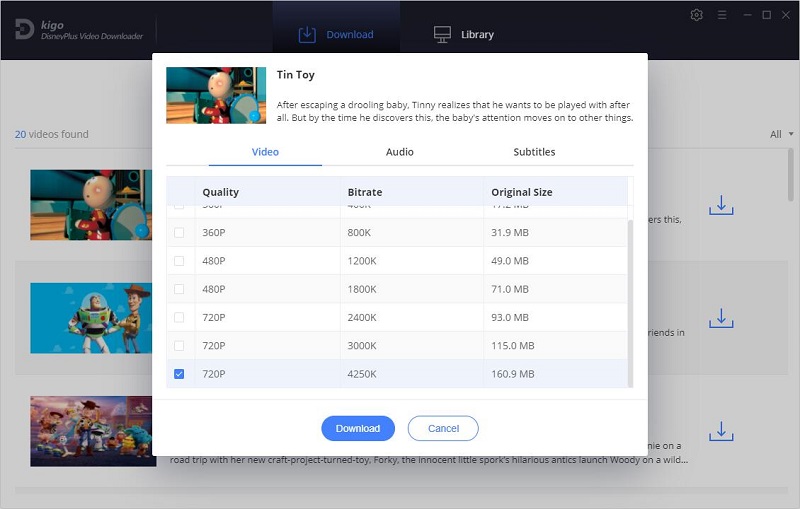Screen dimensions: 800x509
Task: Switch to the Audio tab
Action: 399,152
